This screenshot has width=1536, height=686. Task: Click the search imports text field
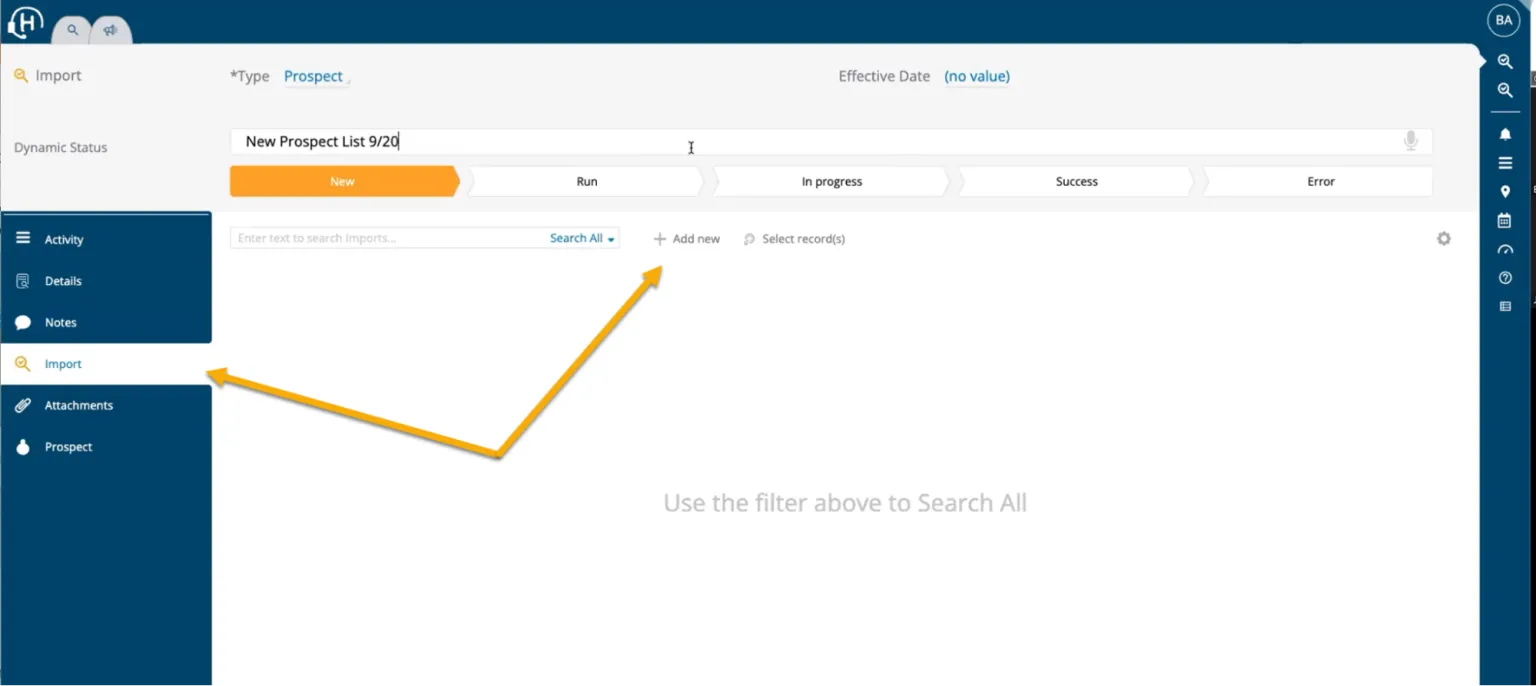pyautogui.click(x=388, y=239)
